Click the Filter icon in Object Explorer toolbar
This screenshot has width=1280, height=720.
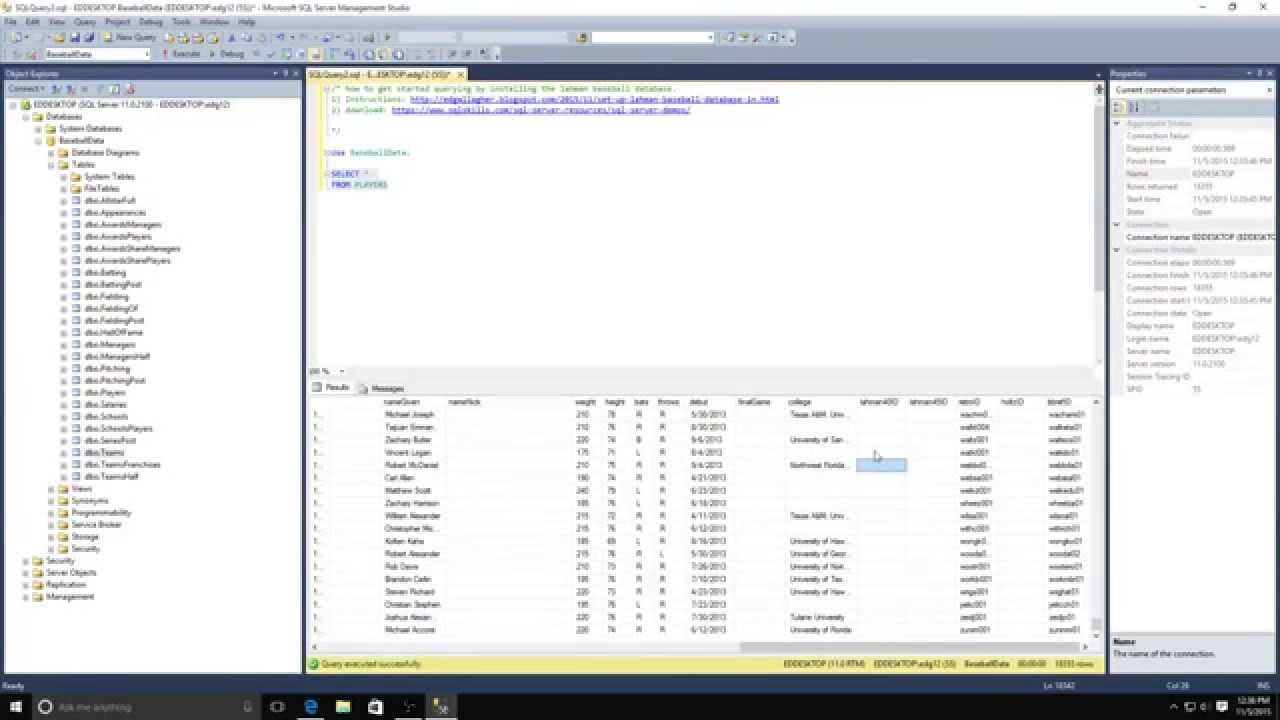click(99, 89)
